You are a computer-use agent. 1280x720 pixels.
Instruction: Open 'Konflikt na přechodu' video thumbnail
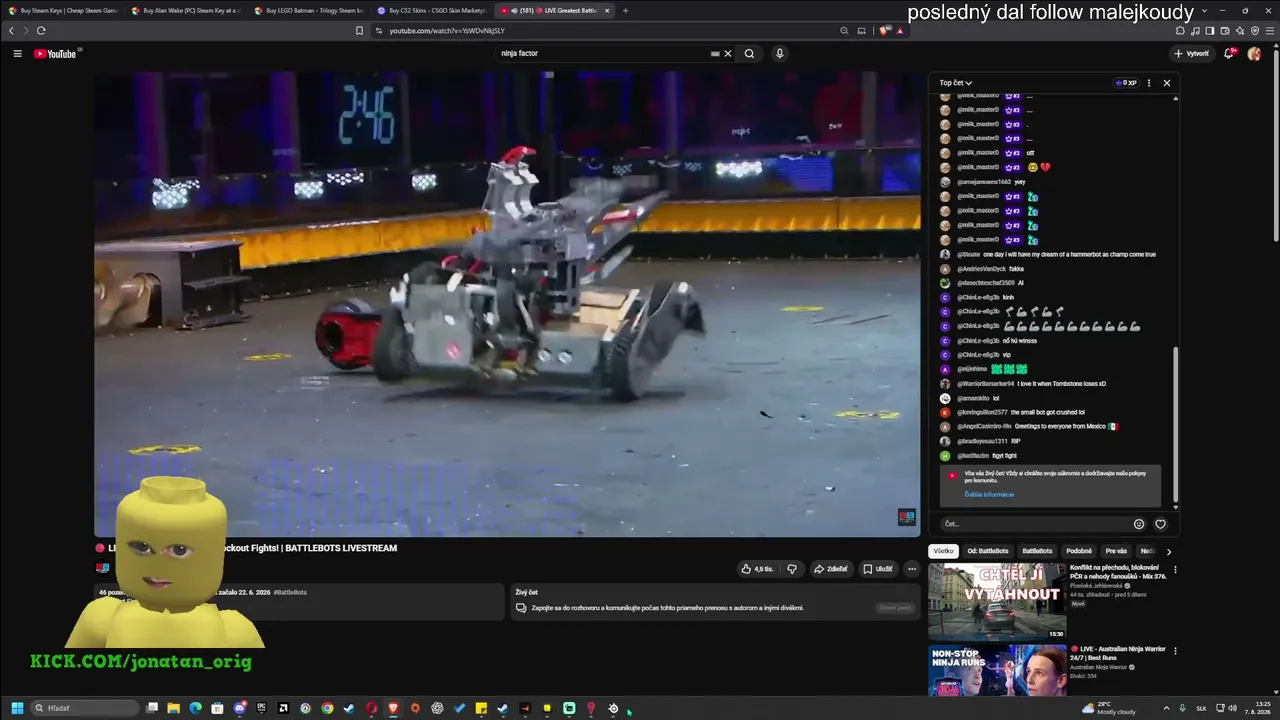coord(997,601)
